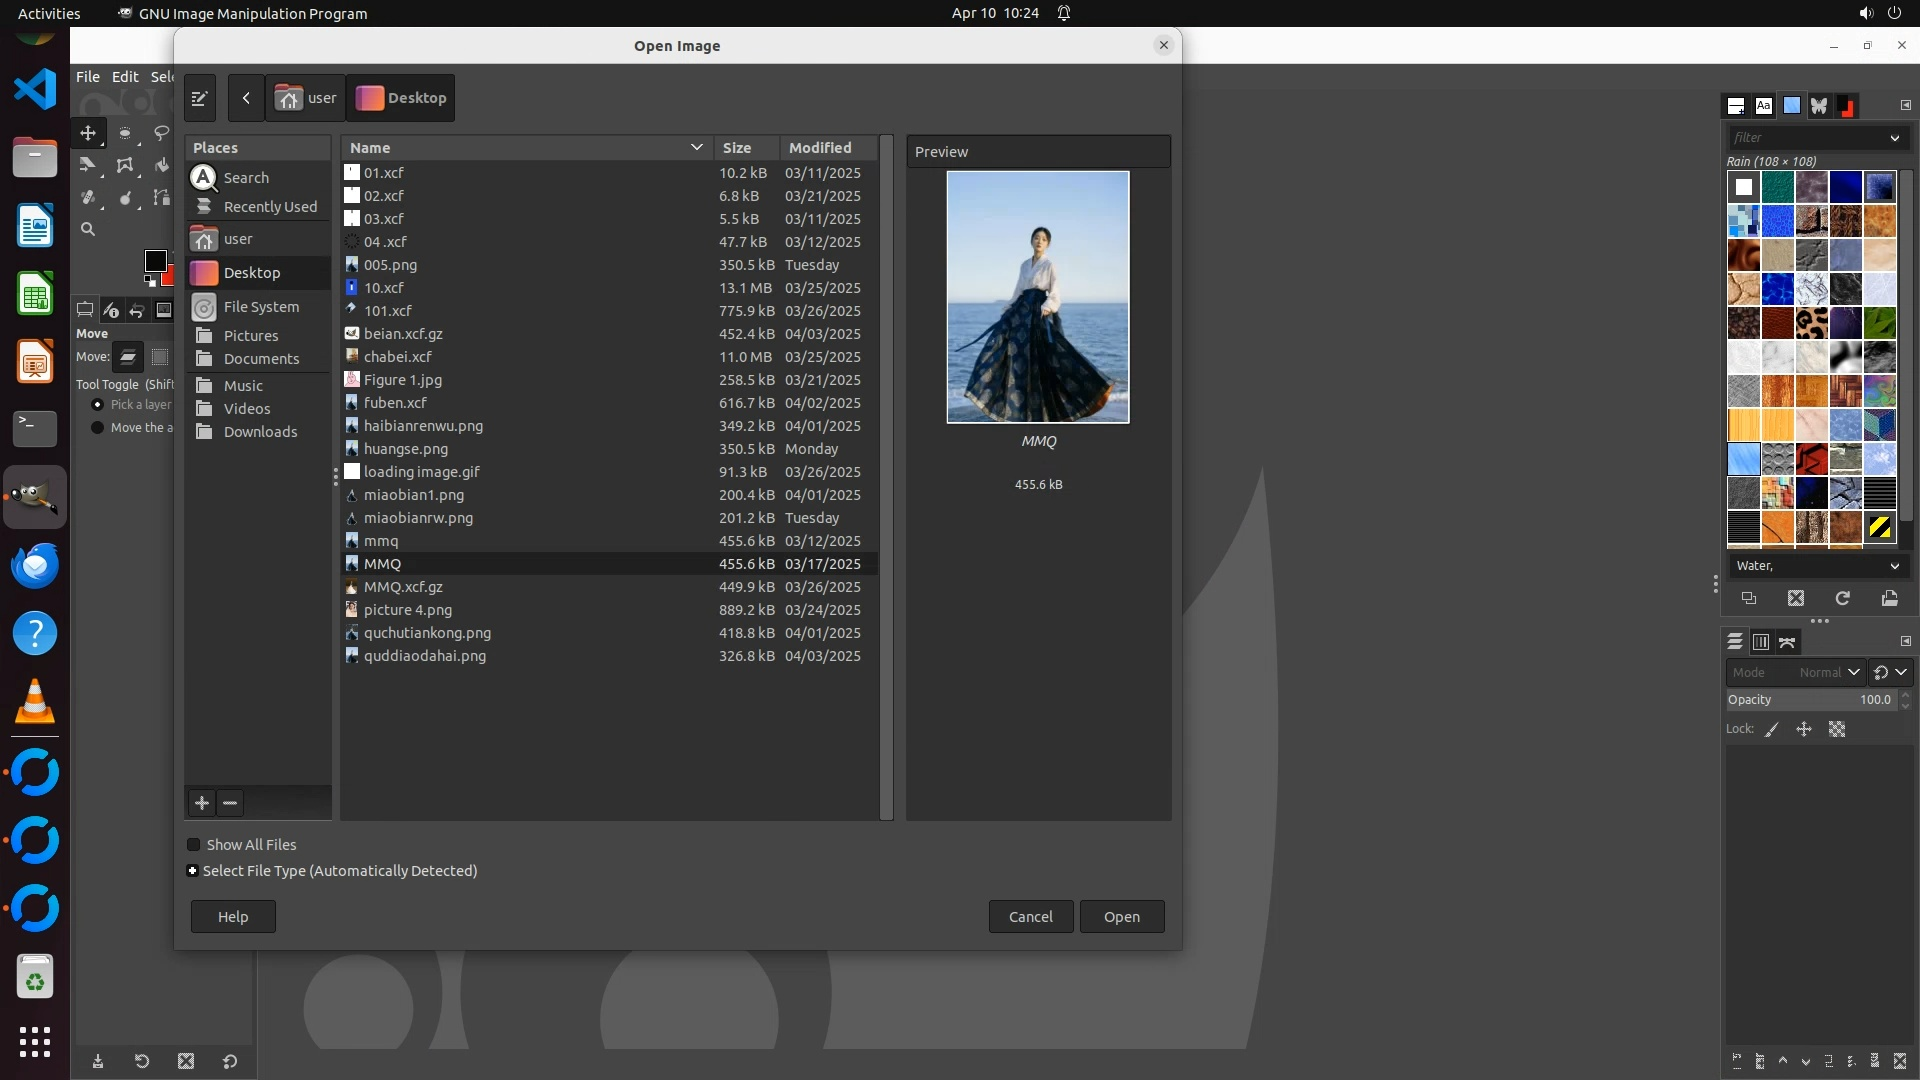Open the Edit menu

click(125, 77)
